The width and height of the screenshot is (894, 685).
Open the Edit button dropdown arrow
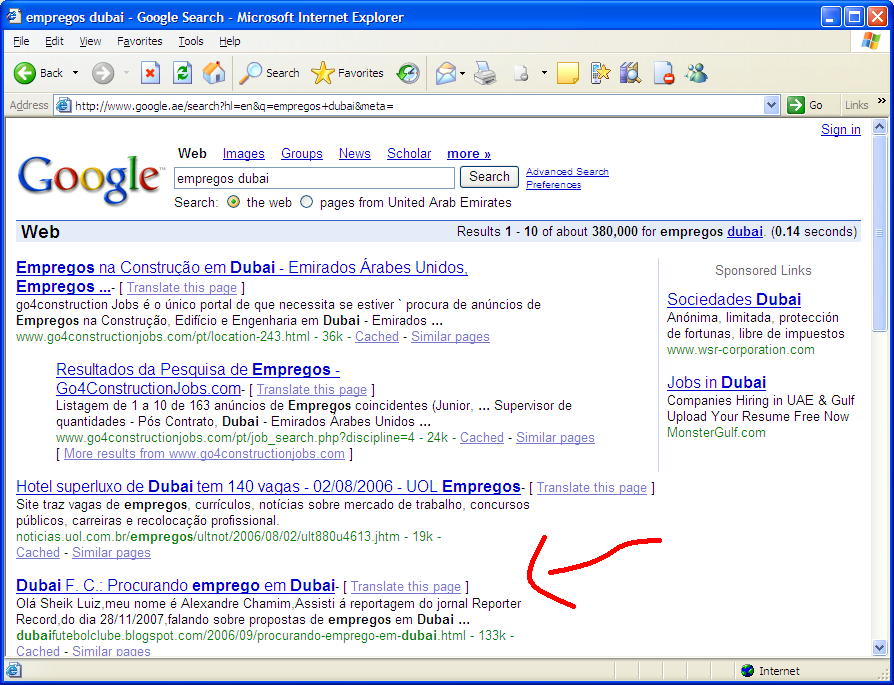(x=544, y=73)
